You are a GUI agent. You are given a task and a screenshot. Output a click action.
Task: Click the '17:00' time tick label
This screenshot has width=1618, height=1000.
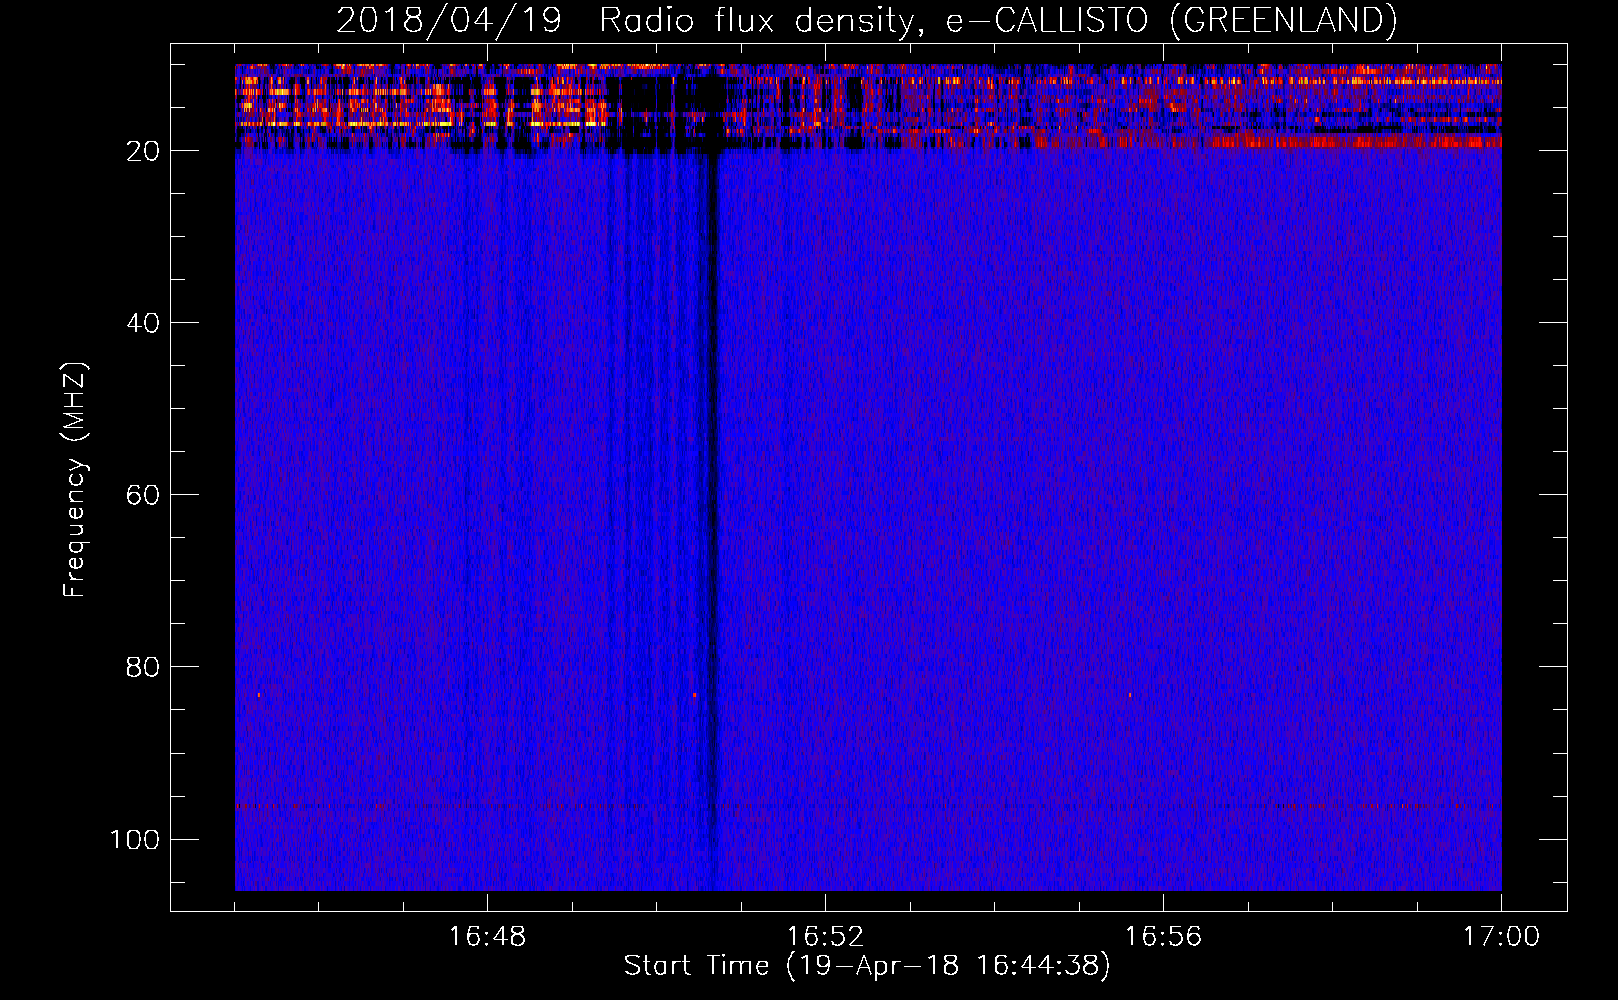point(1501,937)
